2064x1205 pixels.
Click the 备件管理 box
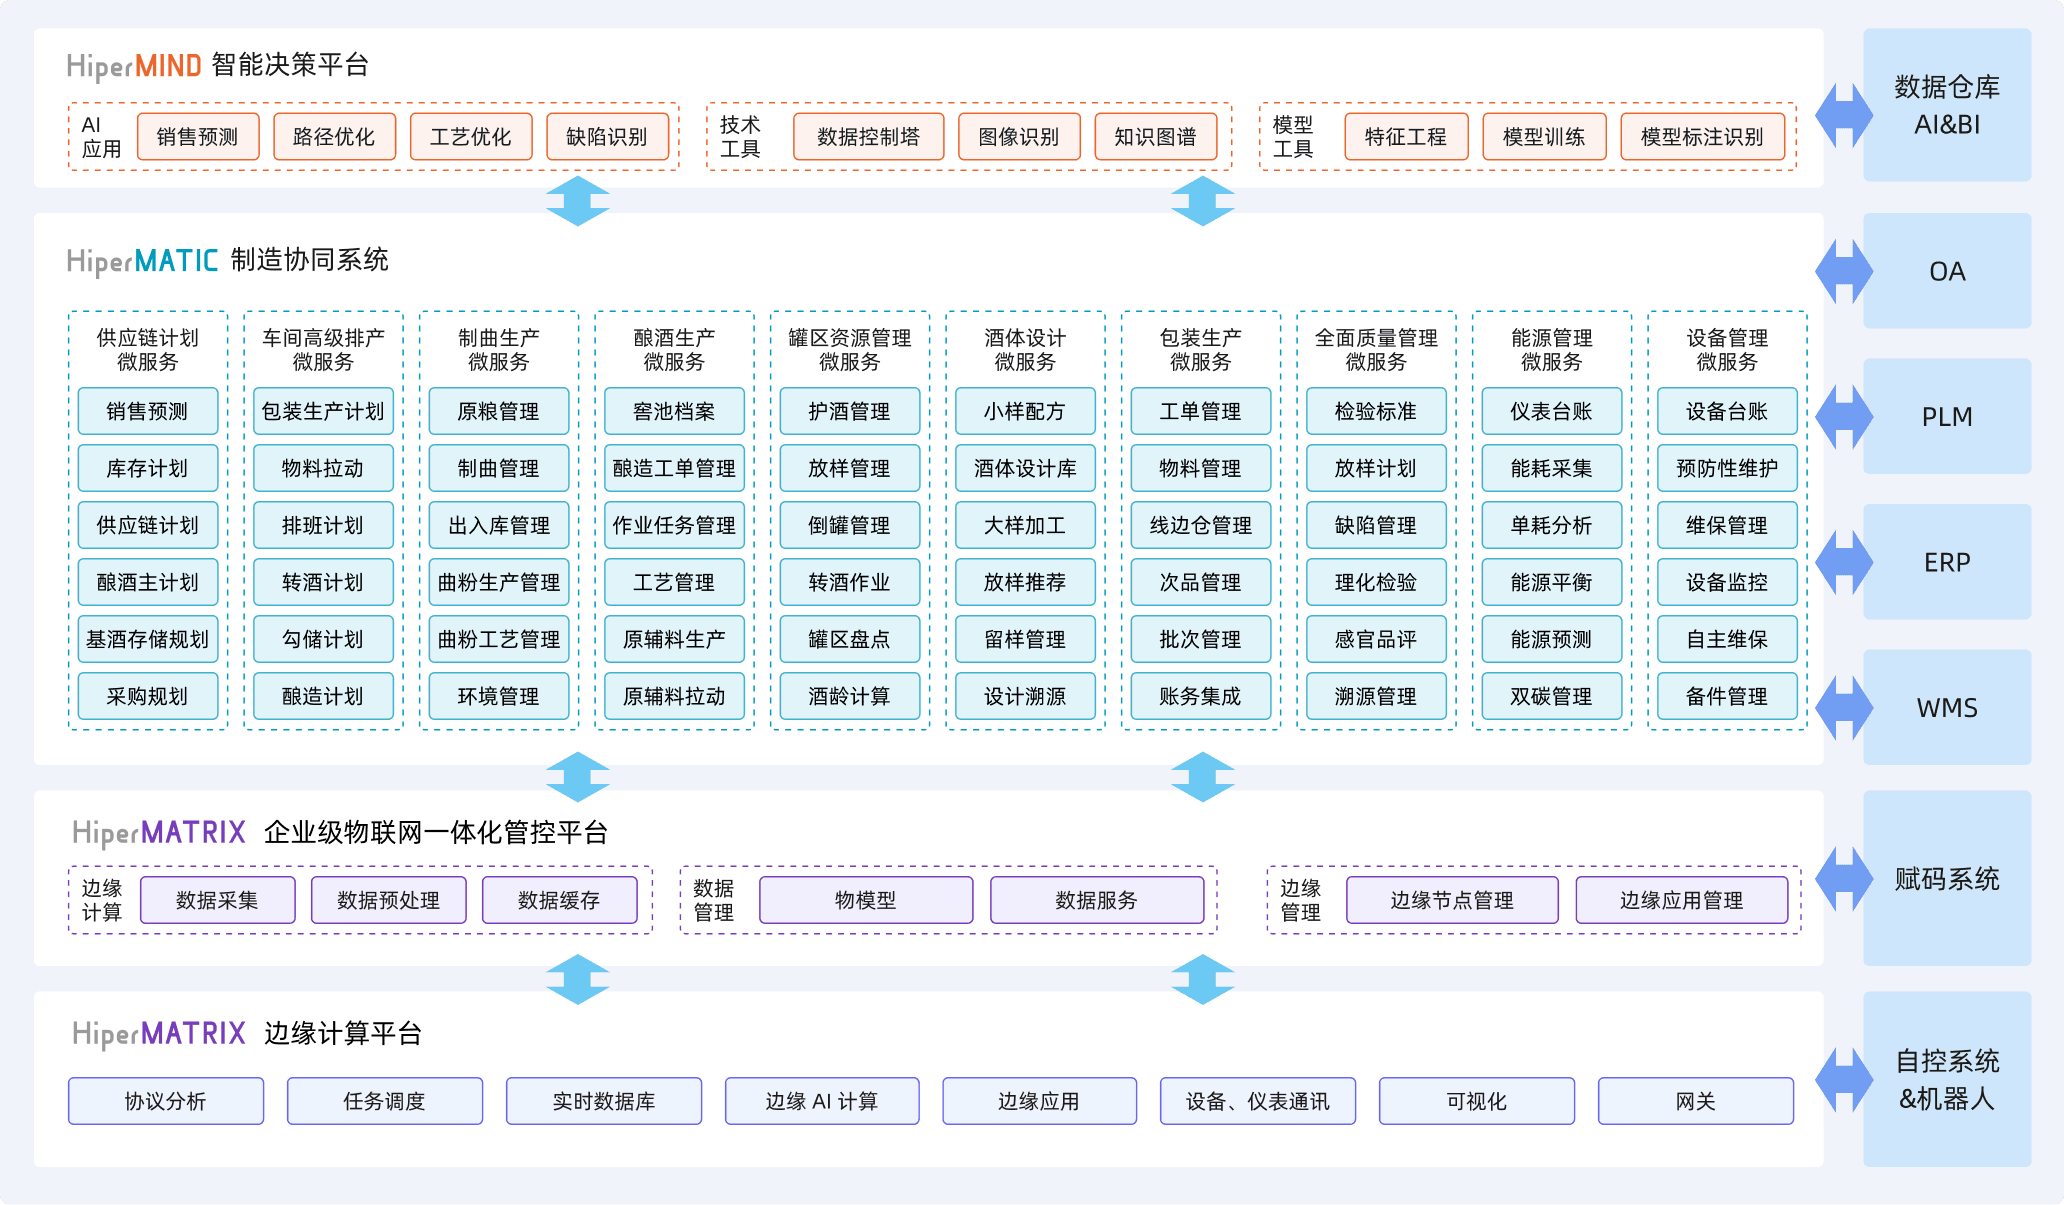[1727, 696]
